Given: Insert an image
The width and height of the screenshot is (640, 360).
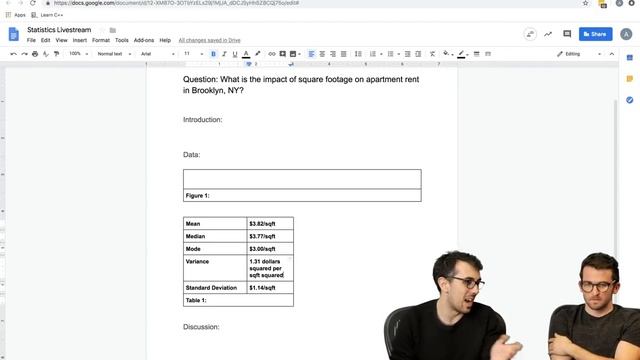Looking at the screenshot, I should tap(293, 54).
